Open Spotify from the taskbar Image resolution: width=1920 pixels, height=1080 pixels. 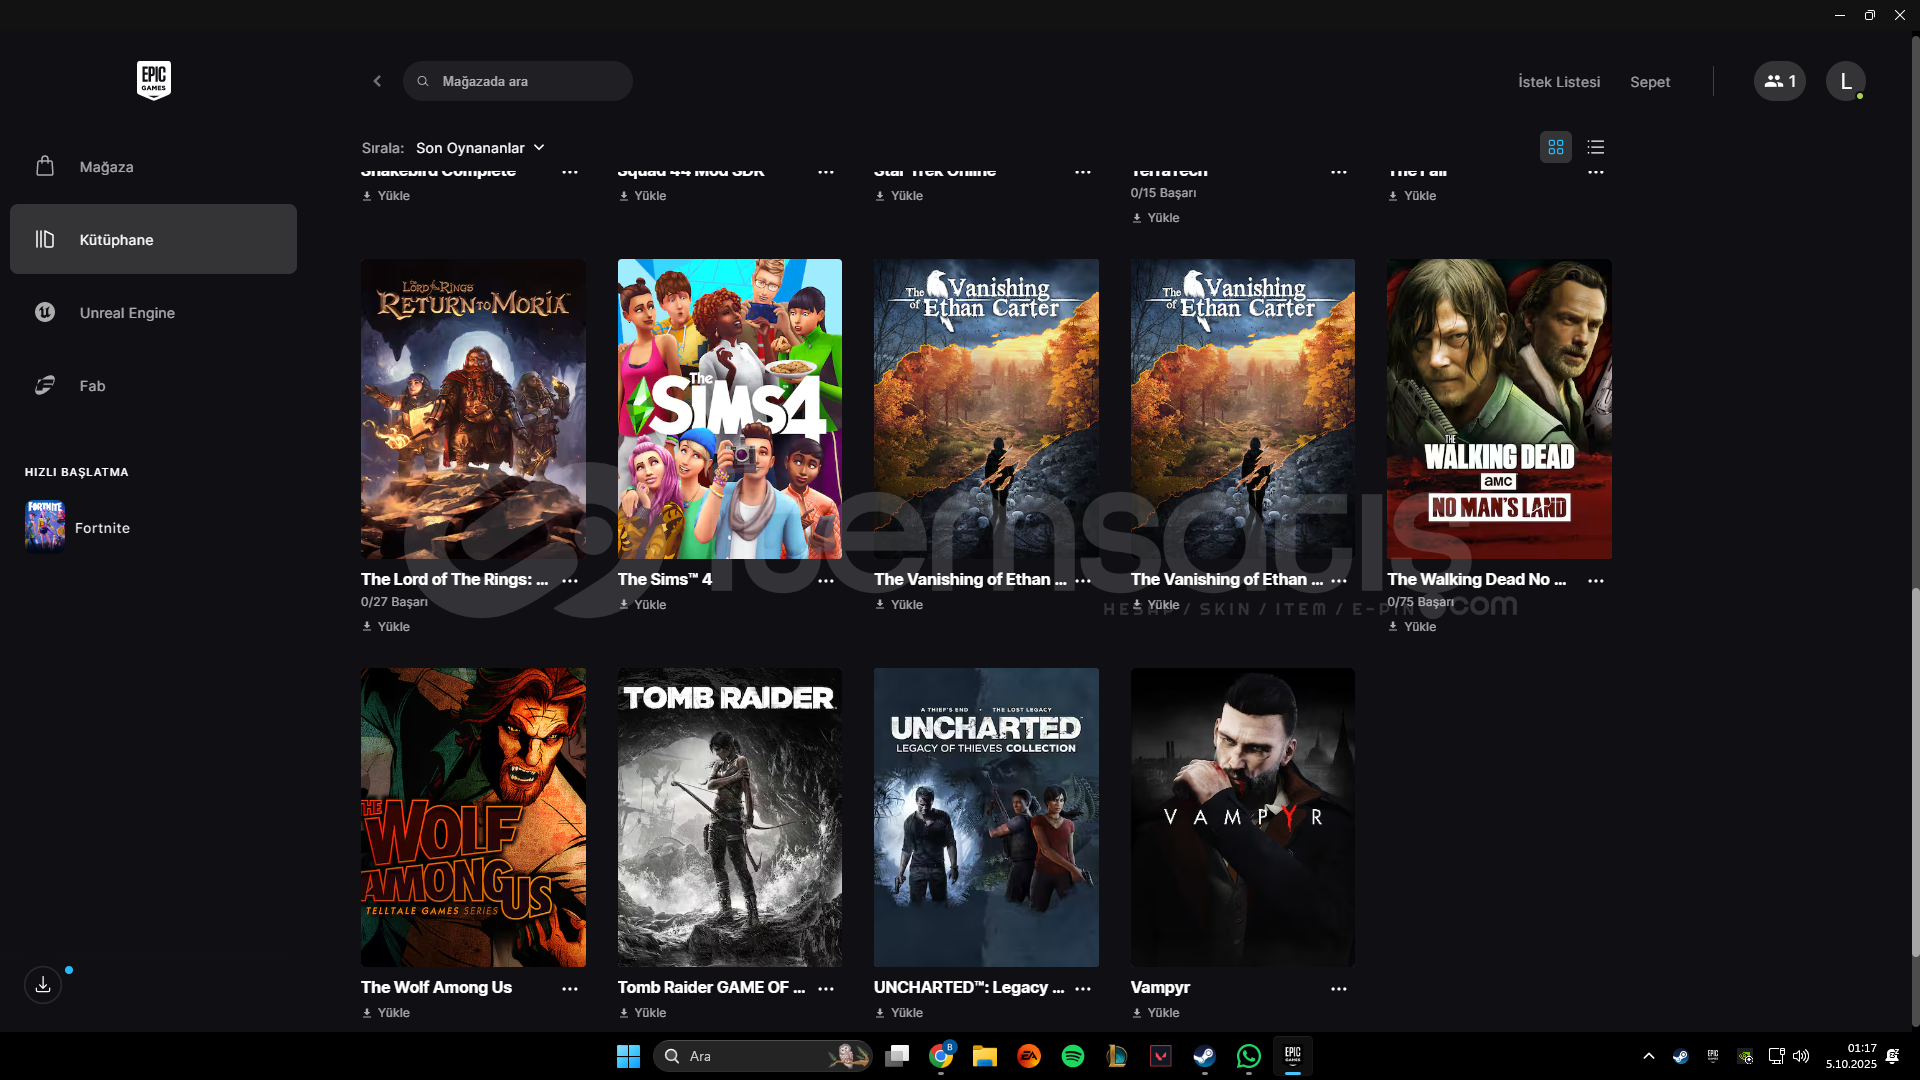(1072, 1056)
